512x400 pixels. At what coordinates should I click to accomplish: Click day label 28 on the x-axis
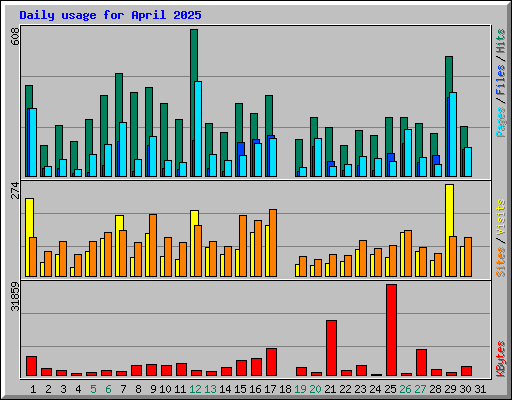tap(435, 389)
